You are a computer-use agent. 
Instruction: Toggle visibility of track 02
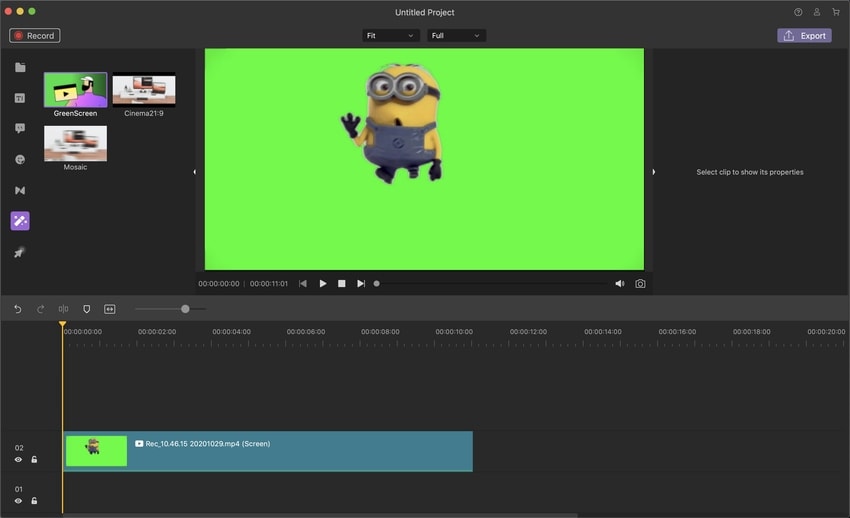pos(18,459)
